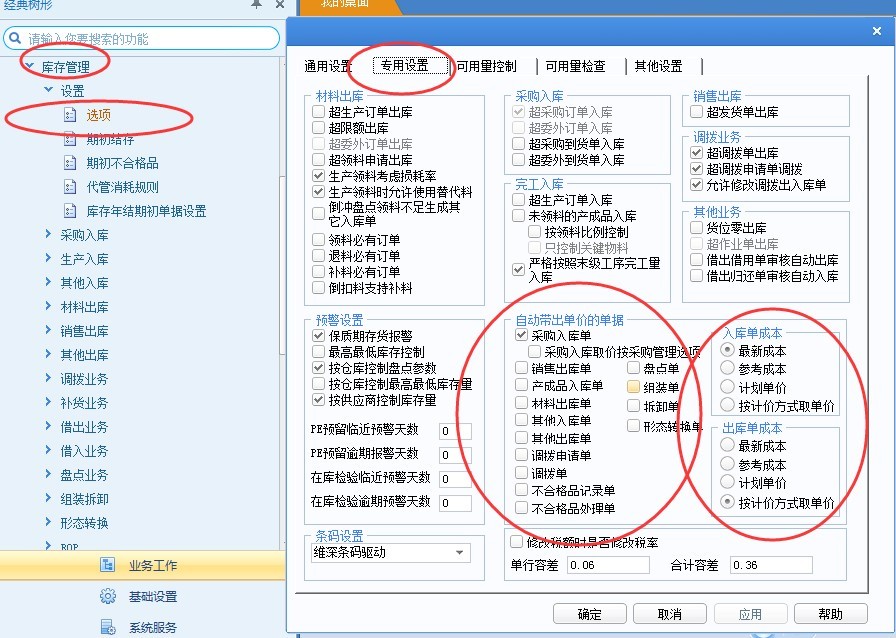Viewport: 896px width, 638px height.
Task: Click the 系统服务 icon
Action: [108, 627]
